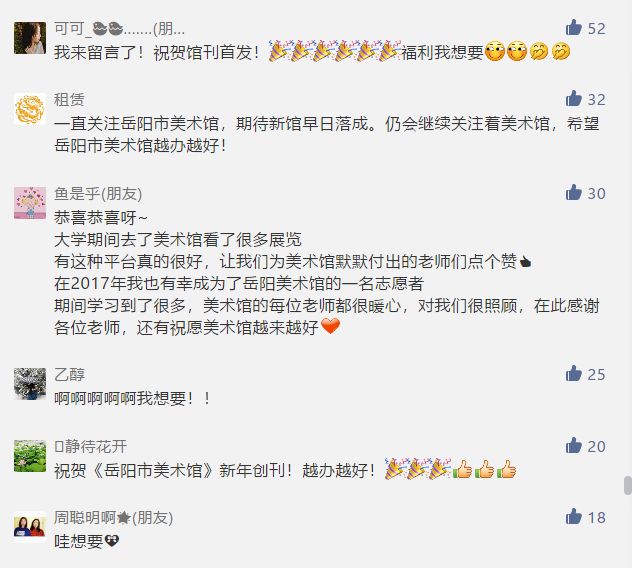Screen dimensions: 632x568
Task: Open 乙醇's profile picture
Action: point(30,384)
